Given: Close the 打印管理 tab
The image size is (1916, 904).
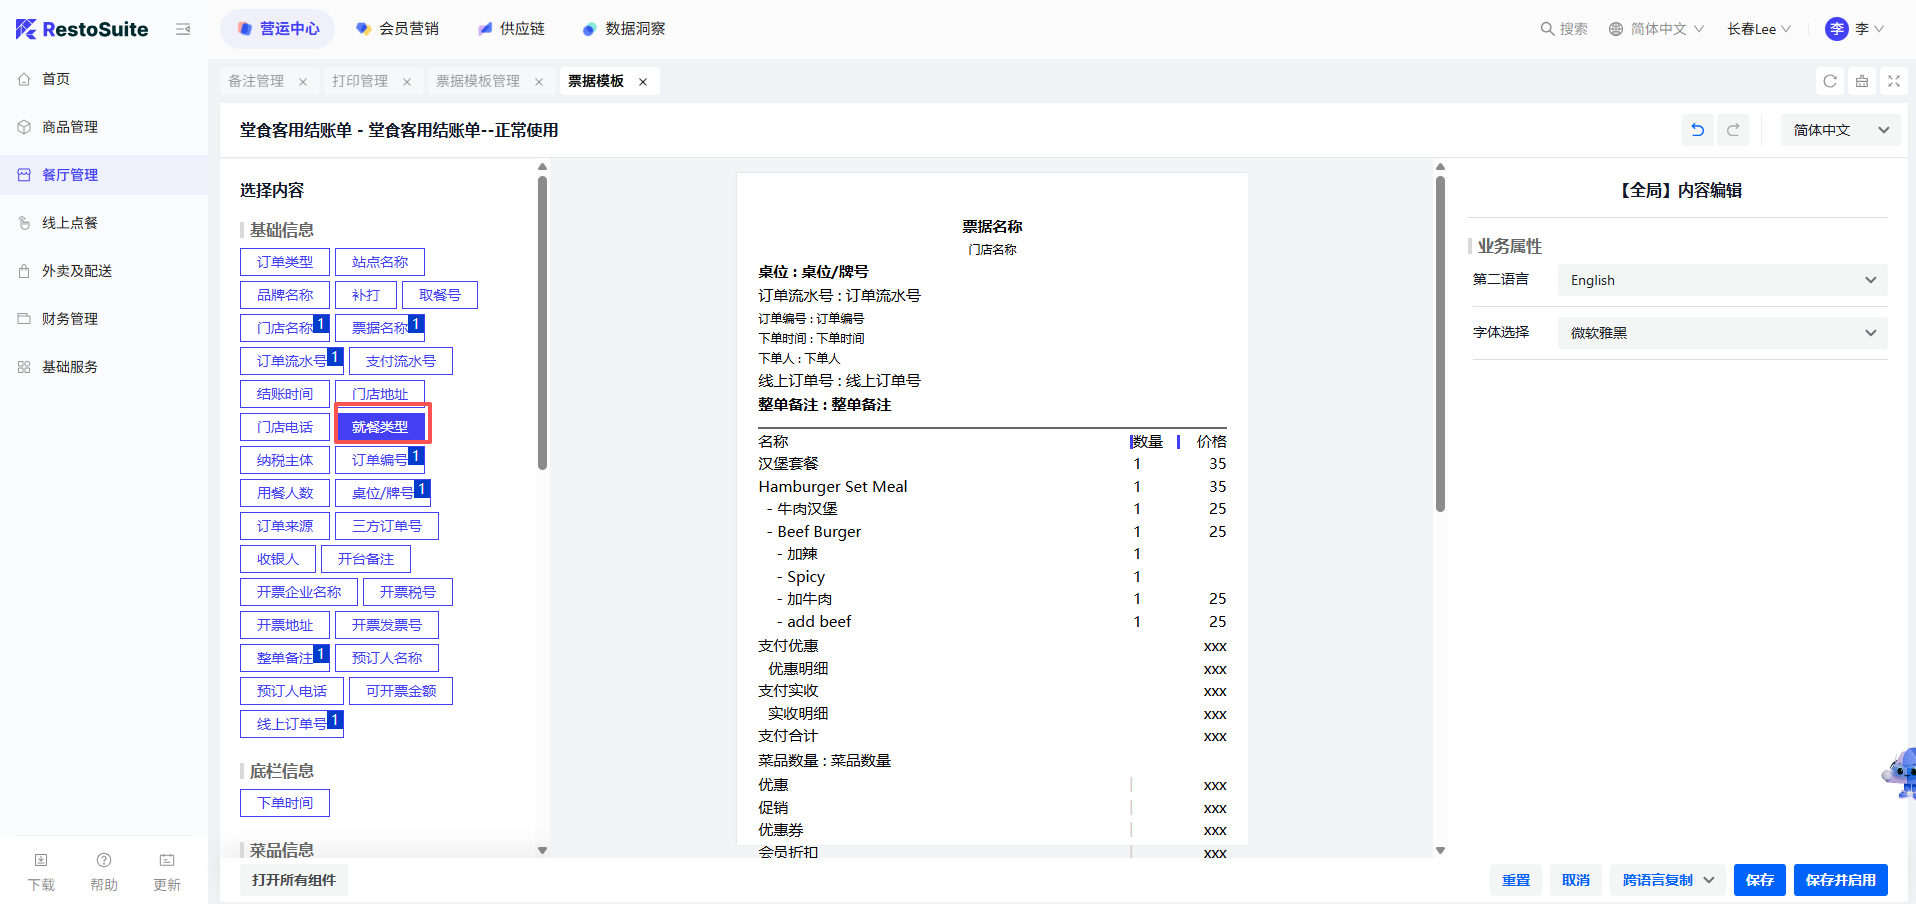Looking at the screenshot, I should (x=407, y=82).
